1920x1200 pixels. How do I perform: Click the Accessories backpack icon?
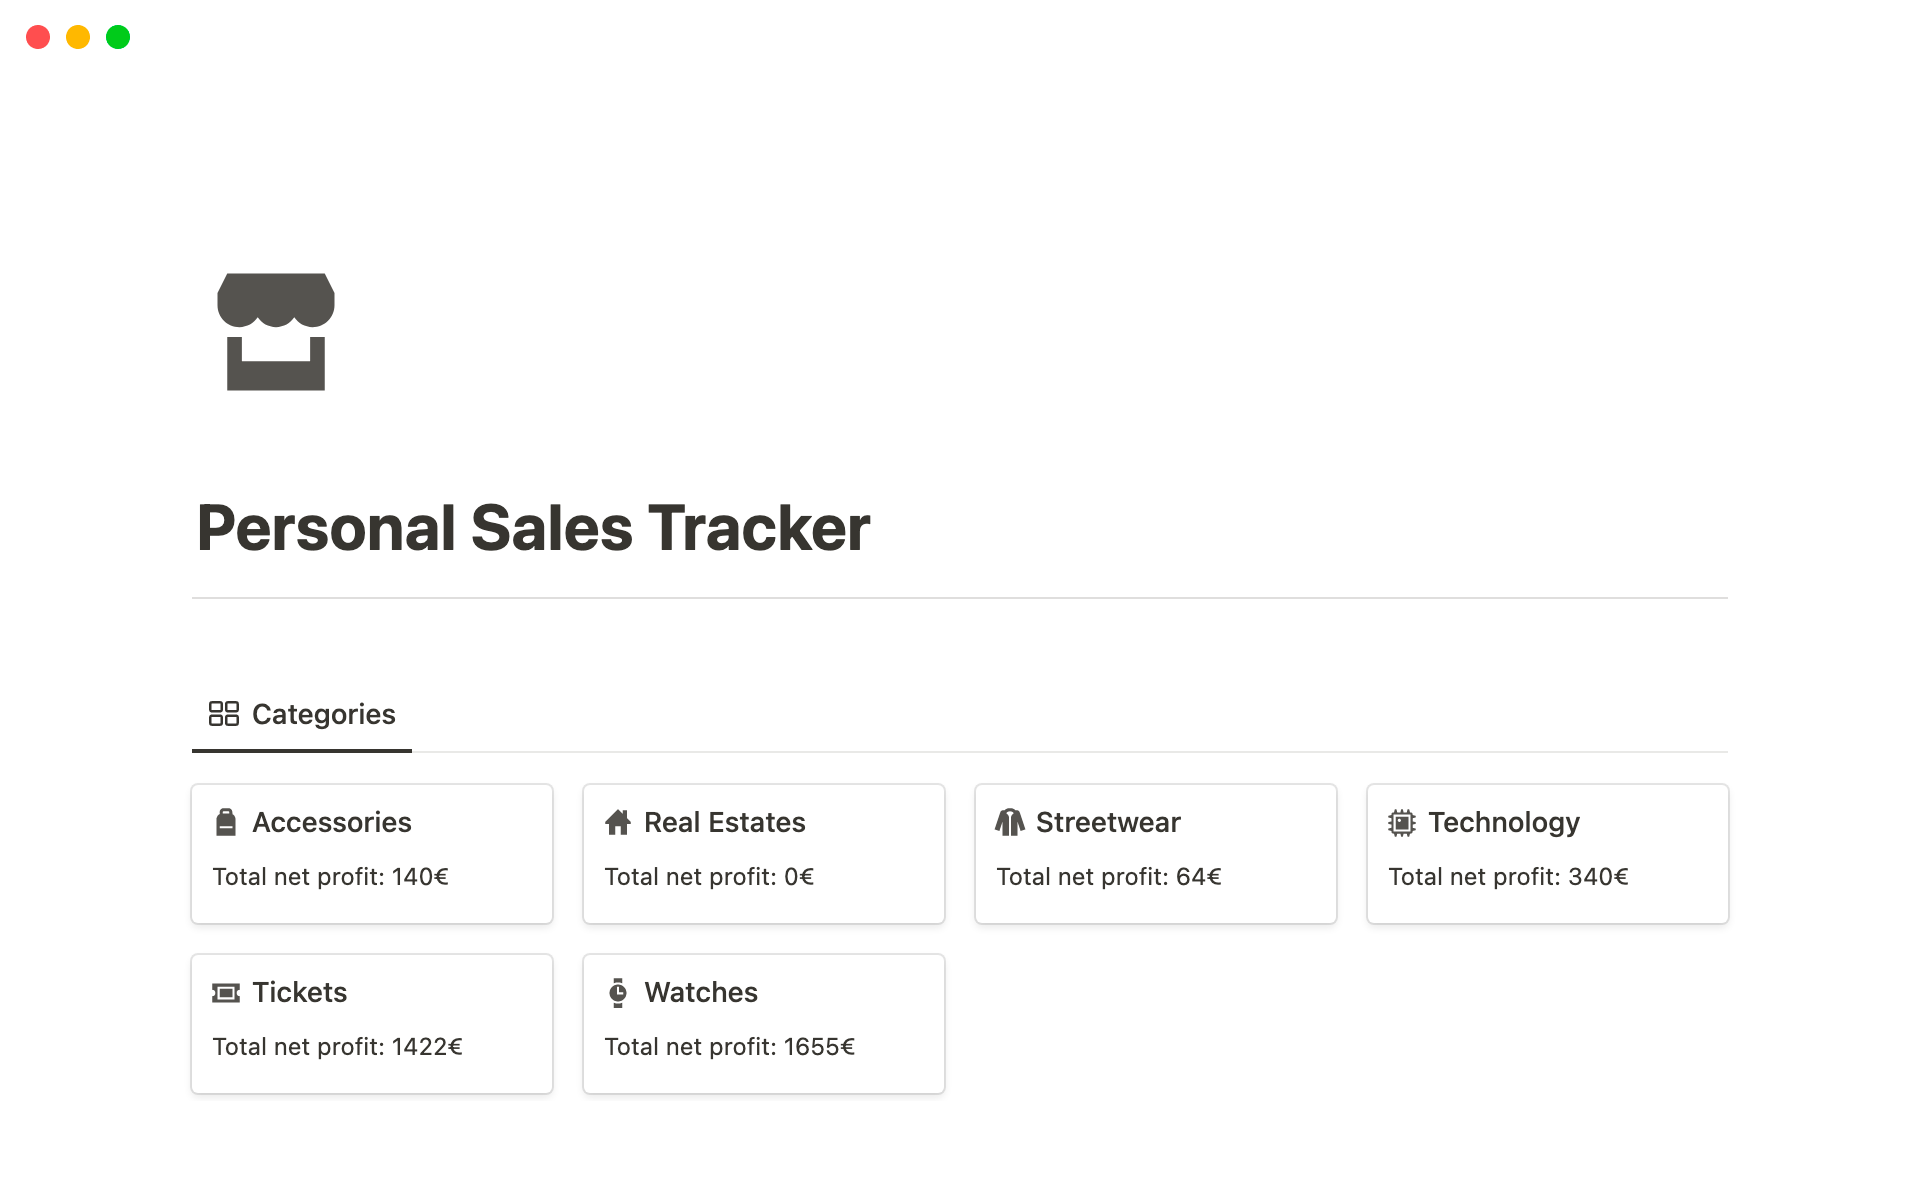(x=226, y=822)
